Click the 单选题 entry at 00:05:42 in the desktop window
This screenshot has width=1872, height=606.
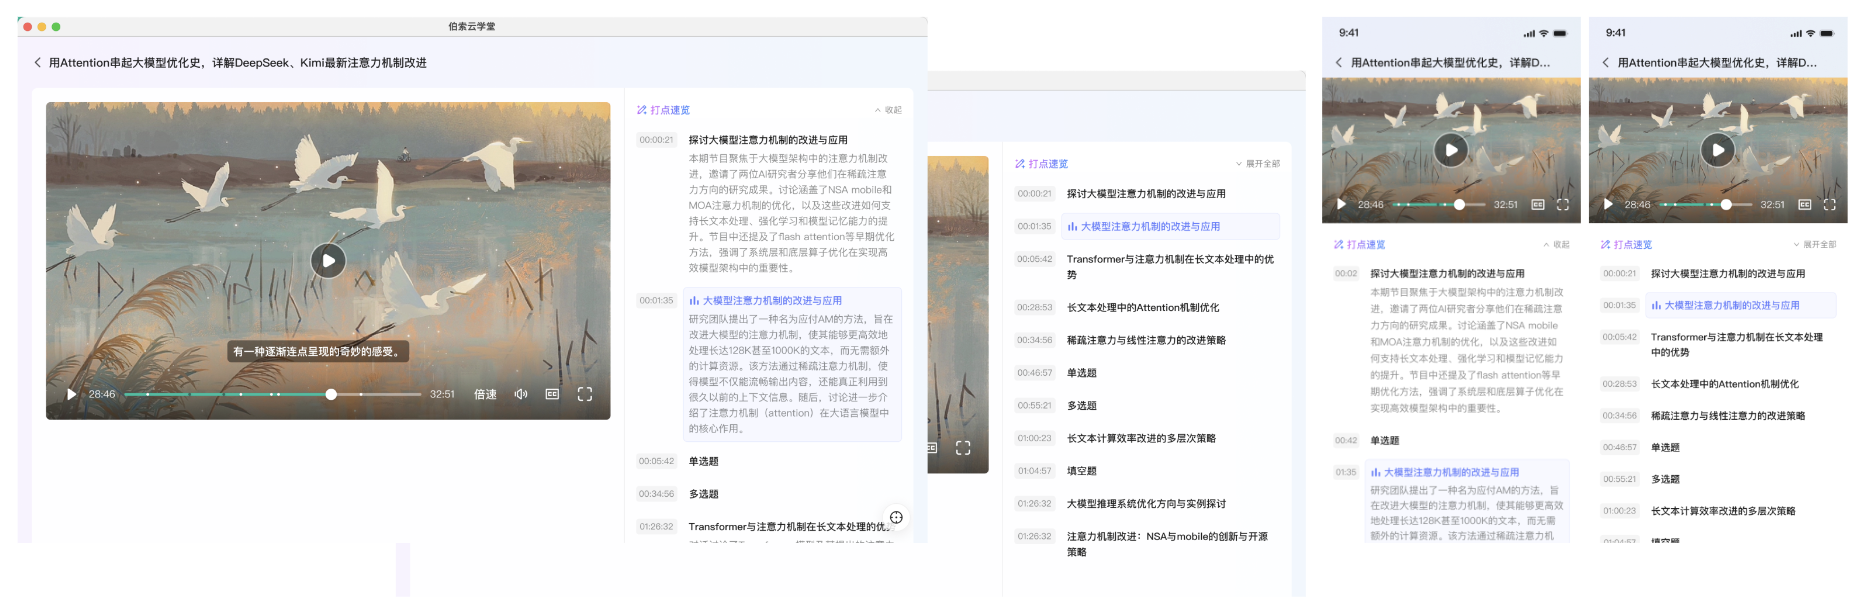[704, 461]
